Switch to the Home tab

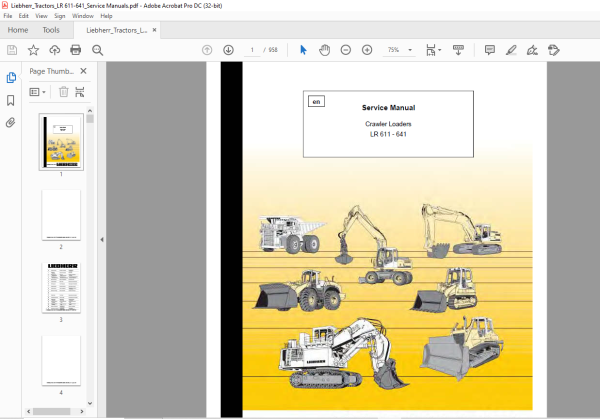pos(18,30)
